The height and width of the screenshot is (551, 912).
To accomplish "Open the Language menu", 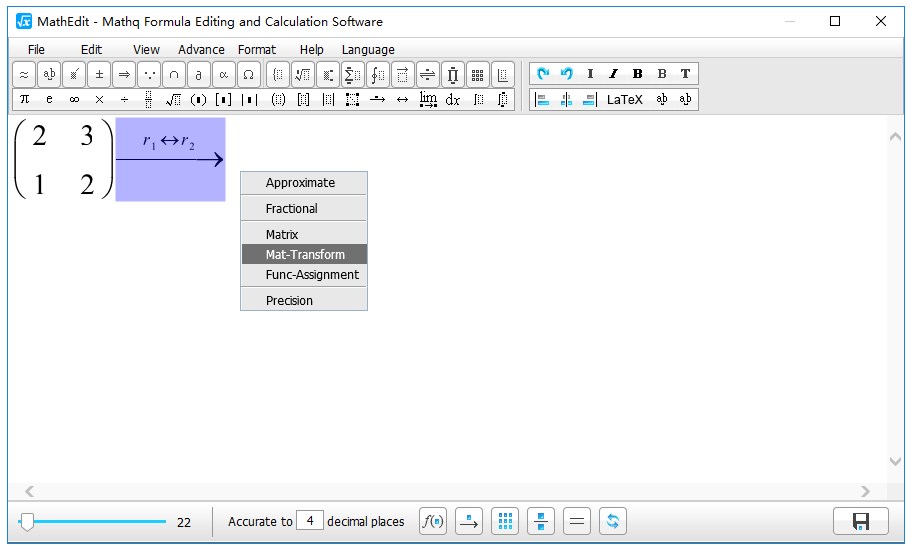I will coord(368,49).
